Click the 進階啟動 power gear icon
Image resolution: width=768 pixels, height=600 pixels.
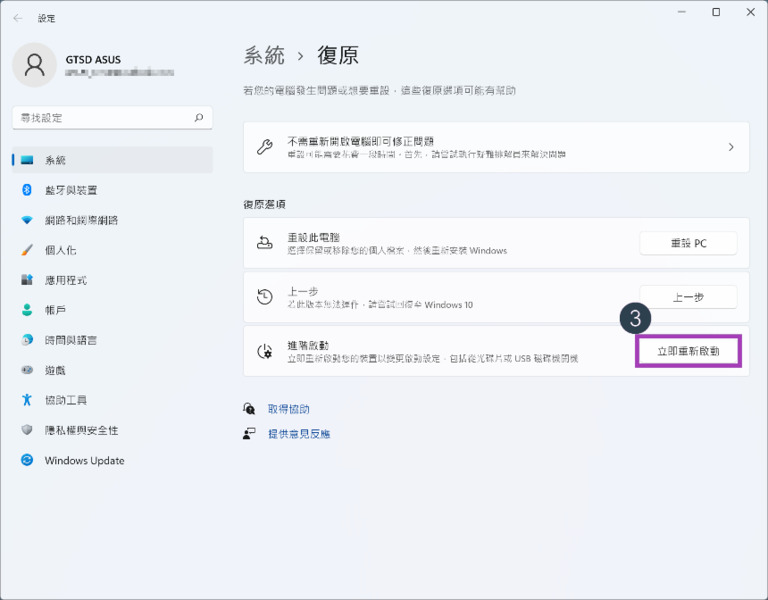[264, 351]
